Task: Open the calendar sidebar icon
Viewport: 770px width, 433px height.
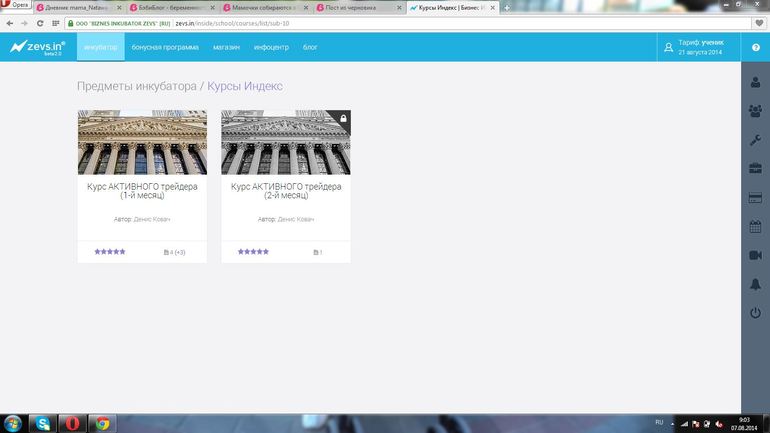Action: coord(755,227)
